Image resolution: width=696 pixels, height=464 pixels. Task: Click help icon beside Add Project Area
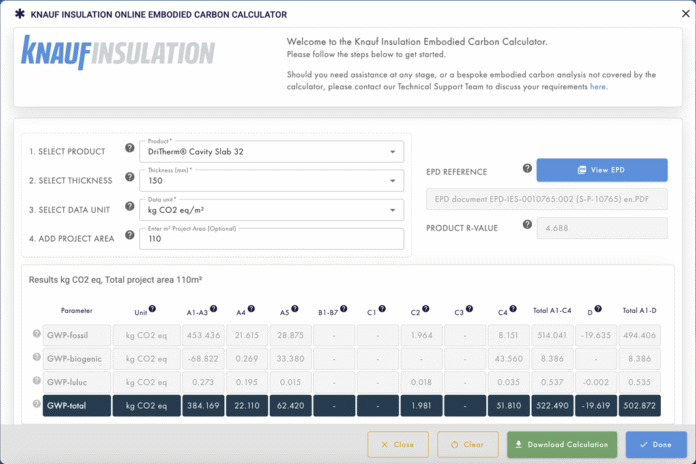point(130,235)
